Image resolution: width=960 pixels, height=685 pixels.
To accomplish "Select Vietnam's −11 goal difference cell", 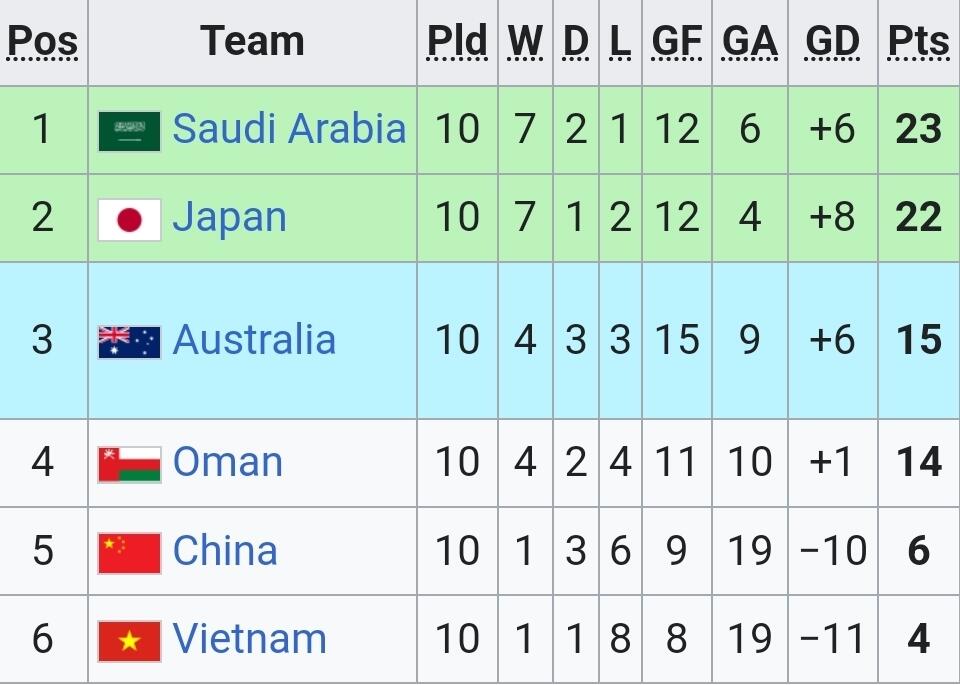I will [832, 639].
